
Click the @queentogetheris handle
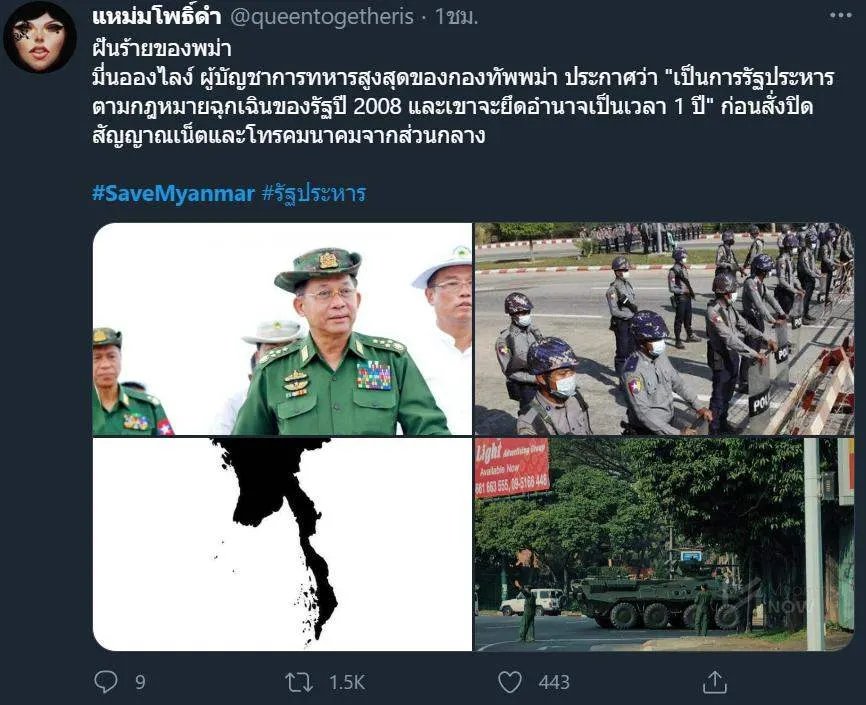321,17
